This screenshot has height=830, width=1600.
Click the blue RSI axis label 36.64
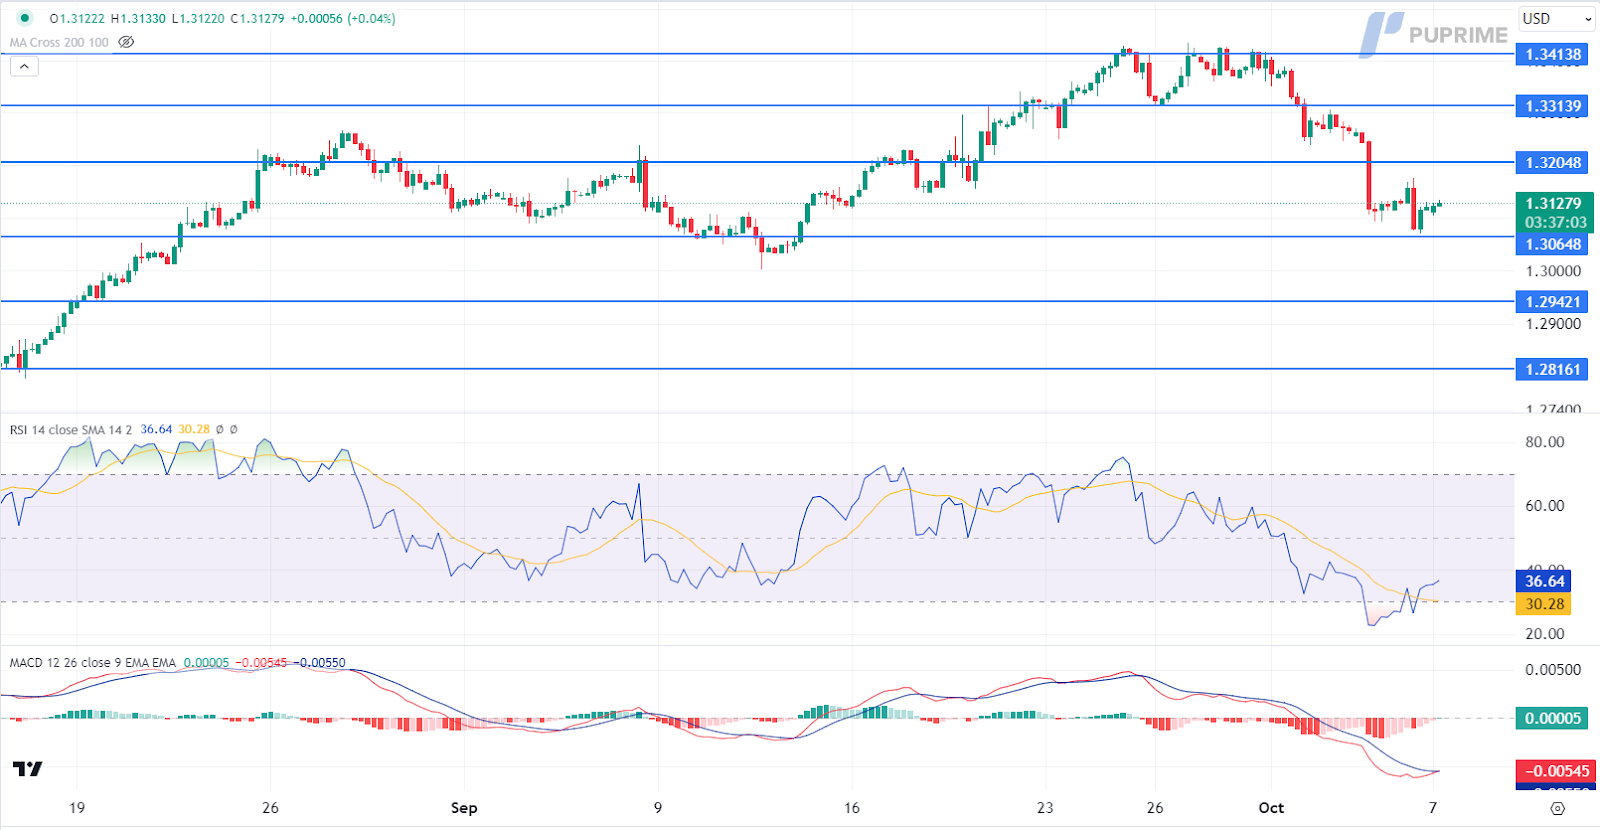tap(1544, 581)
